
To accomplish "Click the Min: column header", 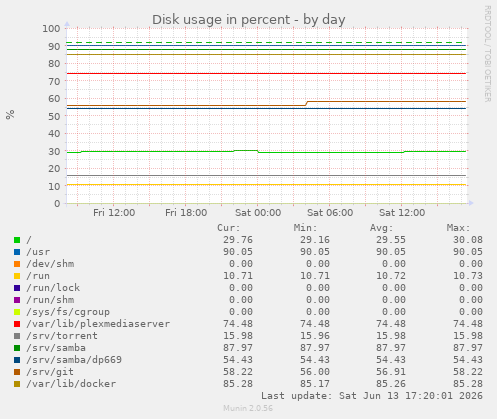I will (305, 228).
